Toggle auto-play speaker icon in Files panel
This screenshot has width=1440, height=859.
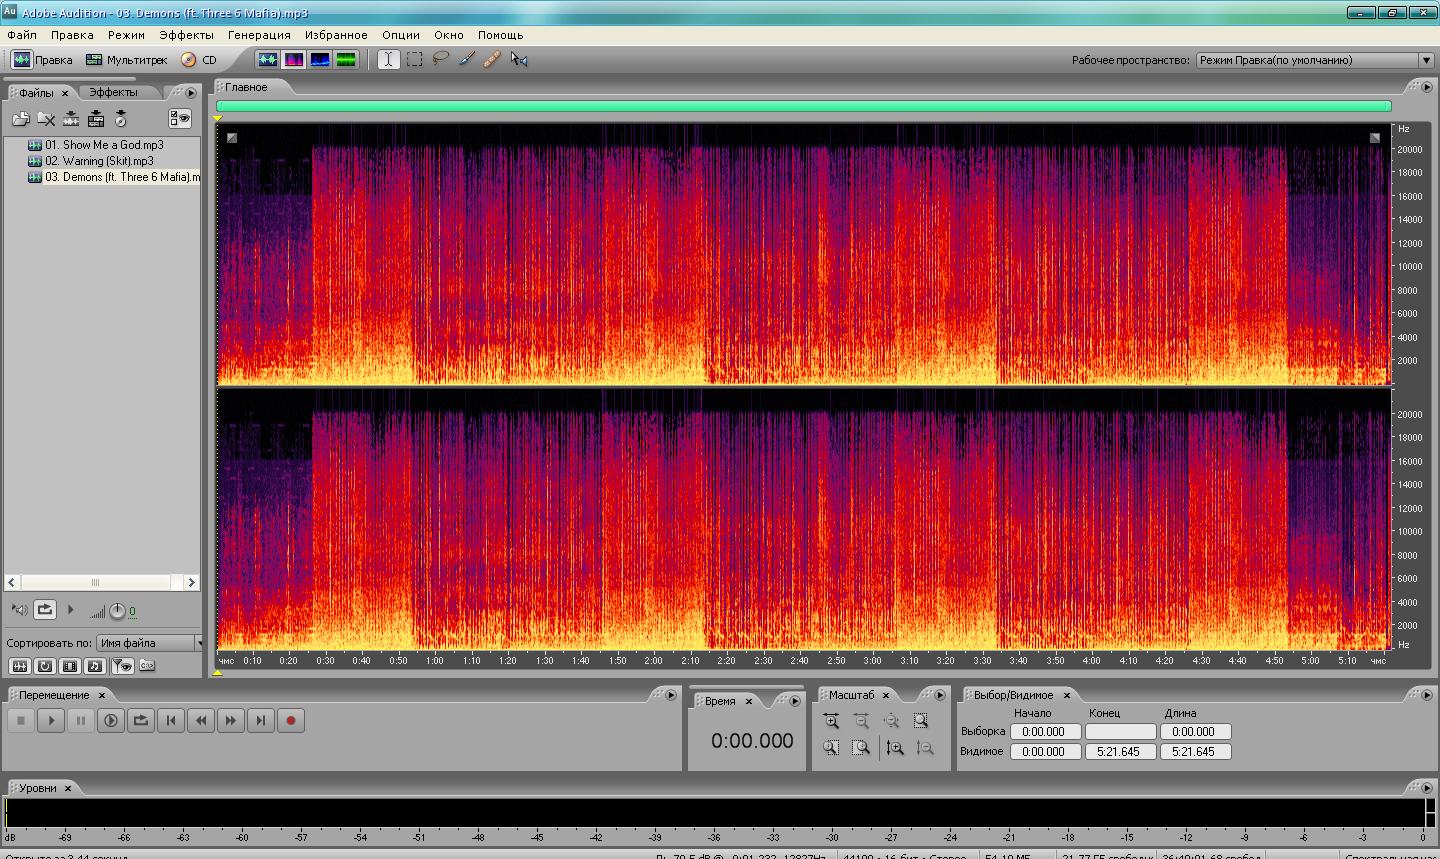[x=19, y=609]
